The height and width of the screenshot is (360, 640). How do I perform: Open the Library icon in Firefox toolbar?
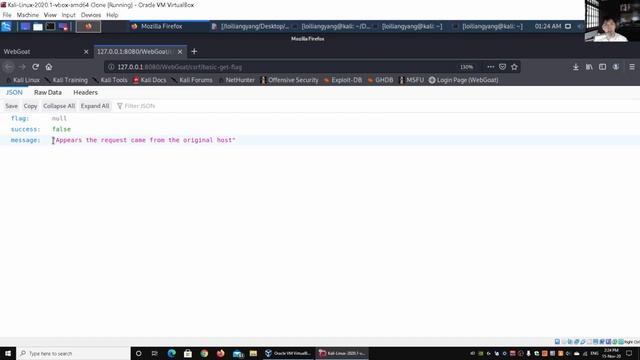pyautogui.click(x=589, y=67)
